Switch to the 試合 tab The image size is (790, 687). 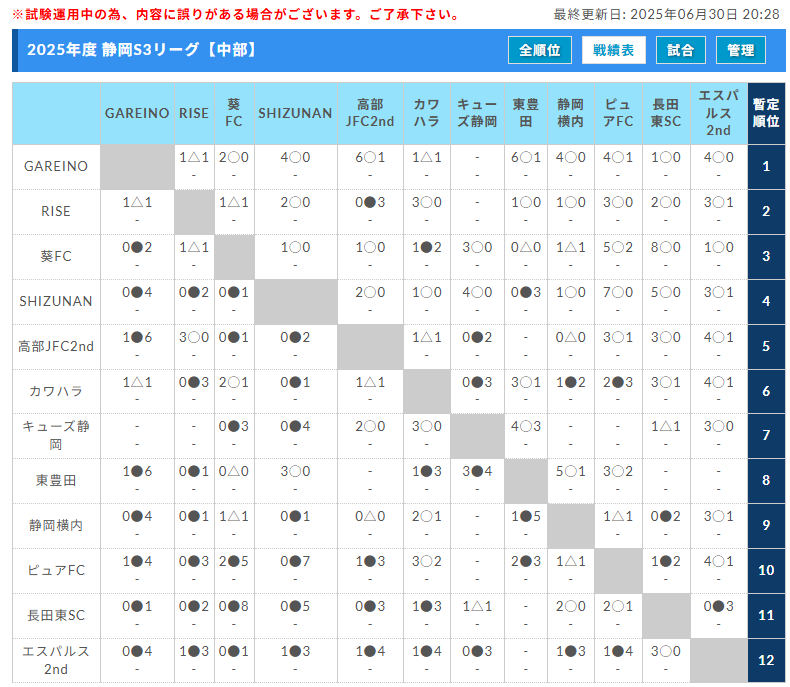(x=680, y=50)
